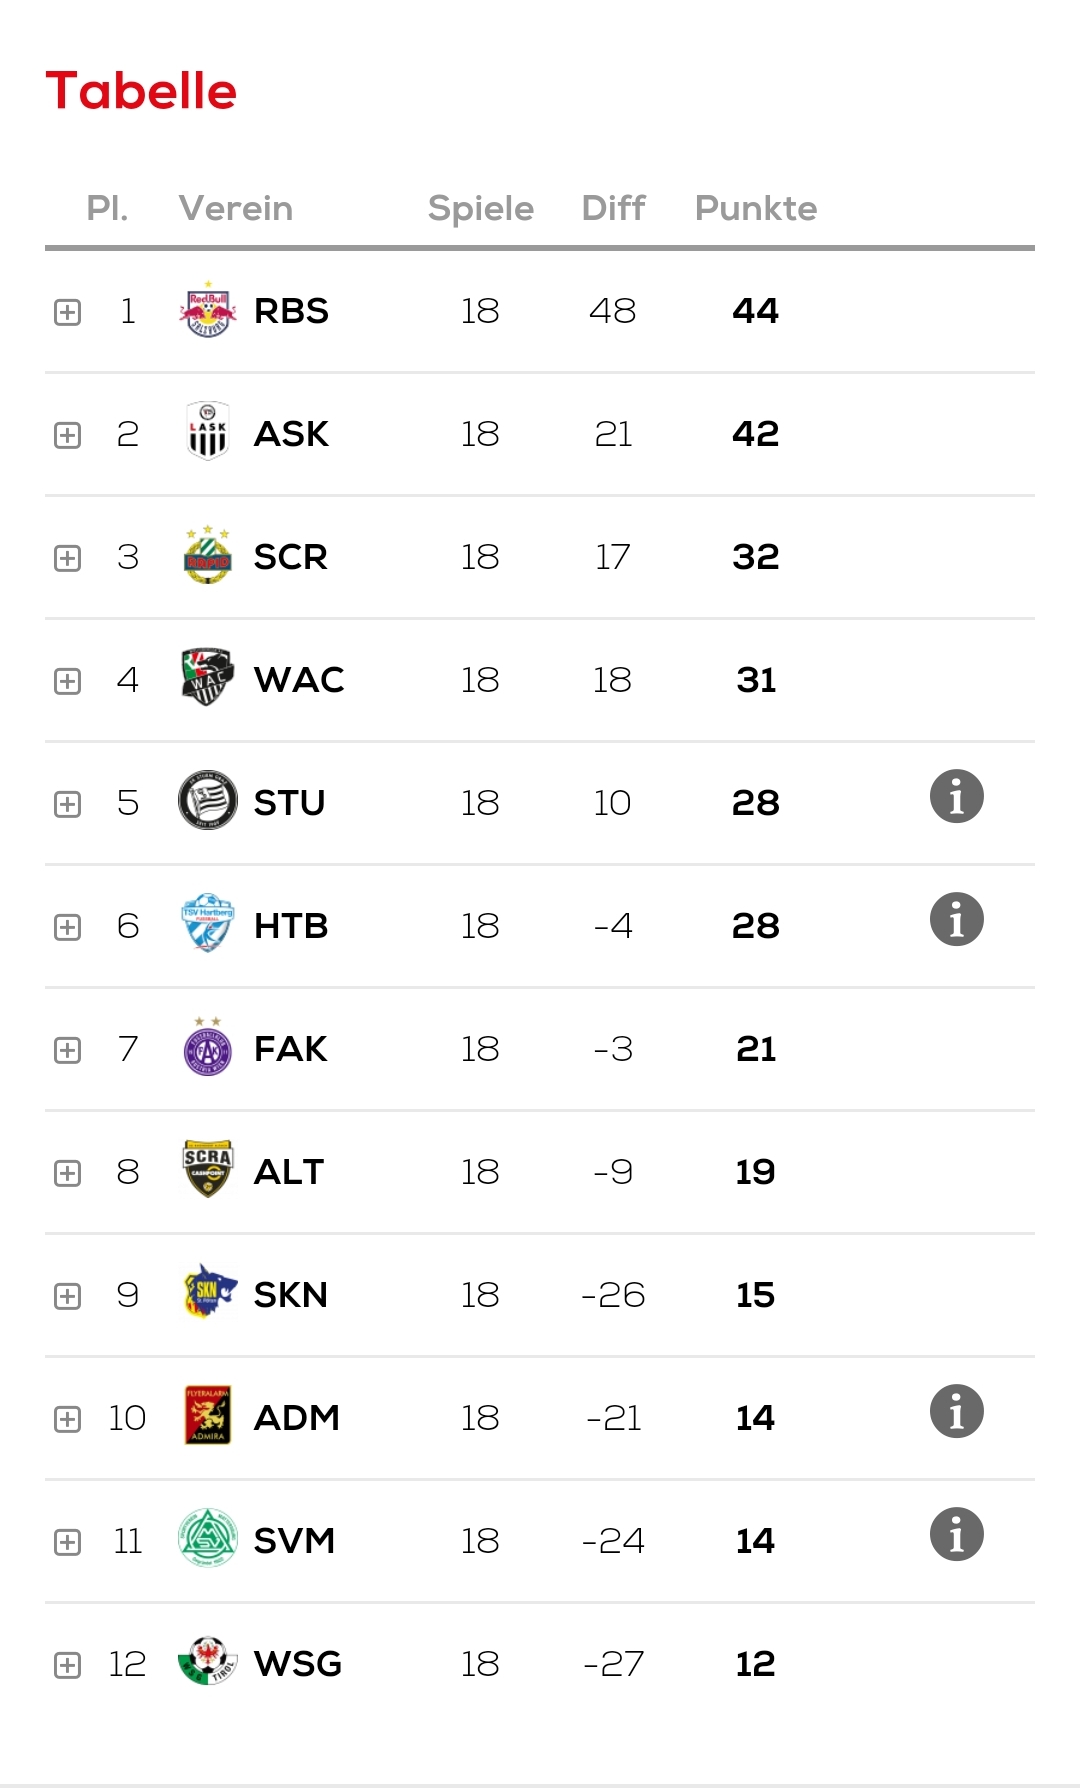Open the info icon in HTB row
This screenshot has height=1788, width=1080.
click(957, 920)
